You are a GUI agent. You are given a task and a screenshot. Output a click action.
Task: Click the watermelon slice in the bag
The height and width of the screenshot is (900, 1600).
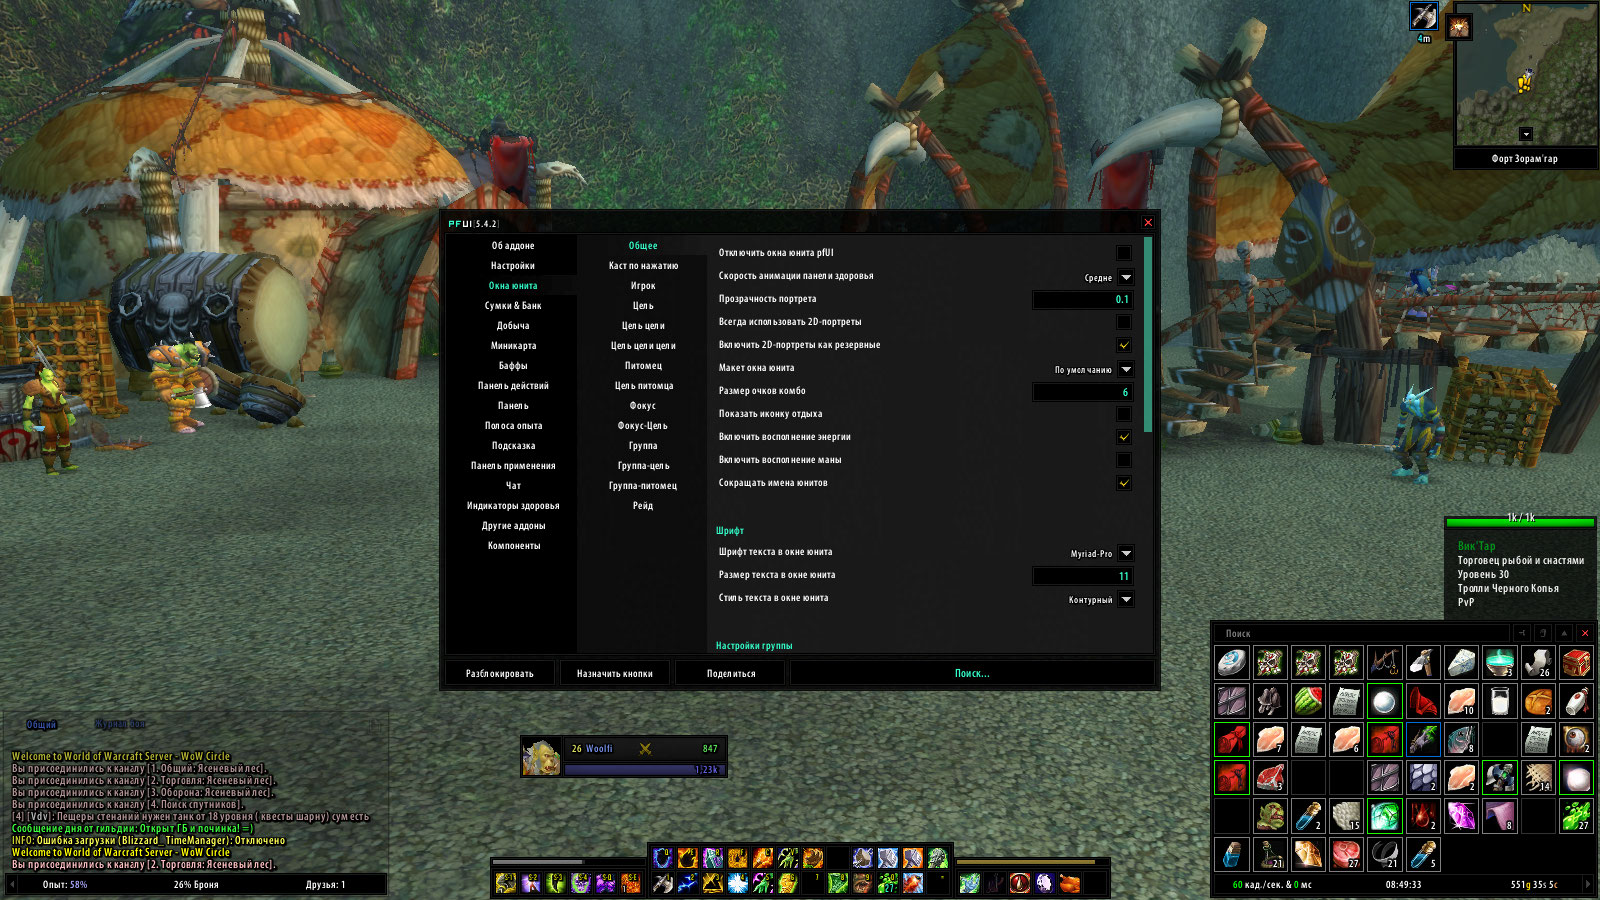[x=1308, y=701]
